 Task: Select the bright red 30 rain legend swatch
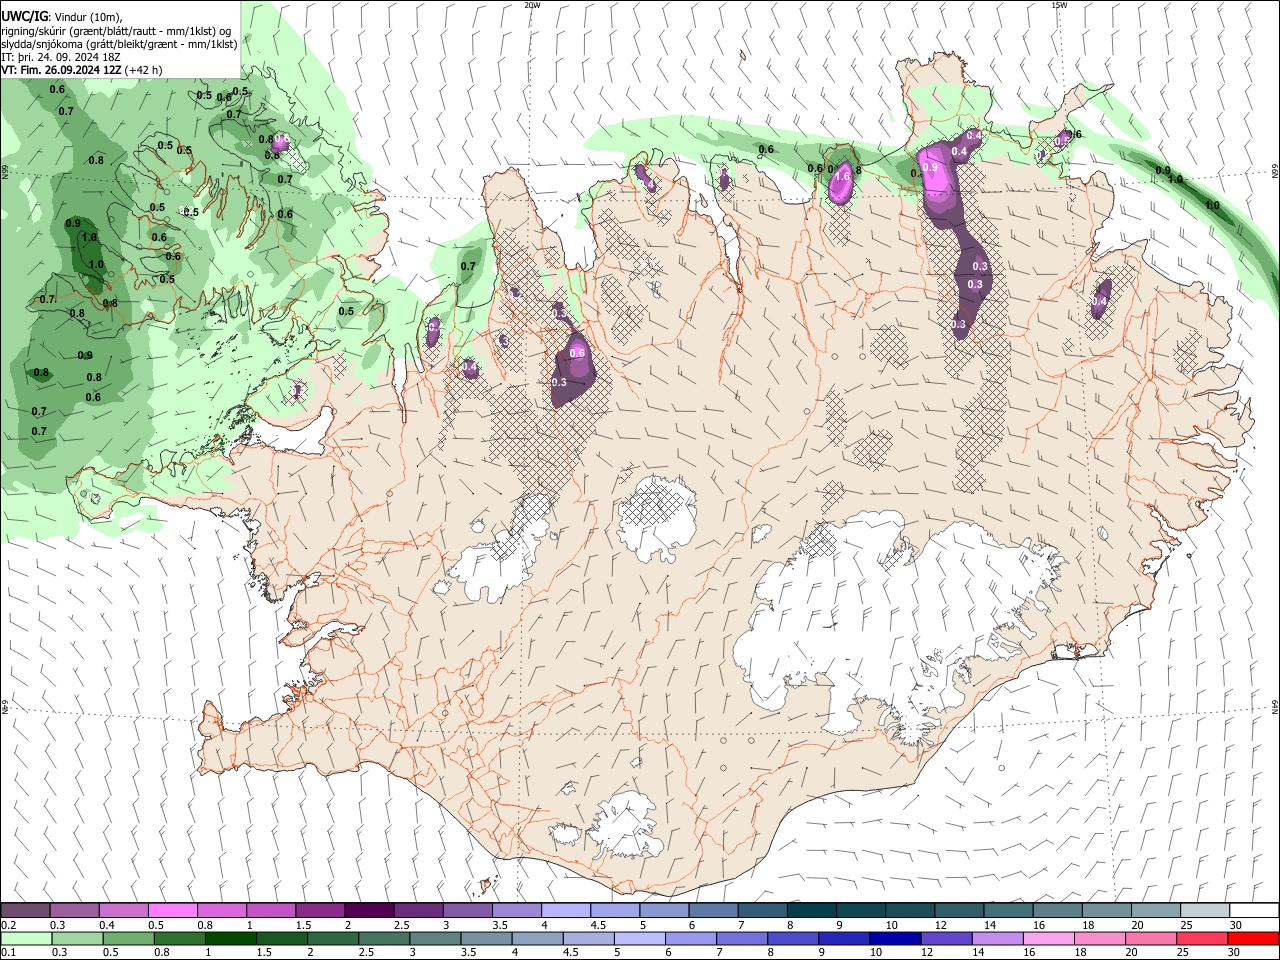click(1252, 939)
